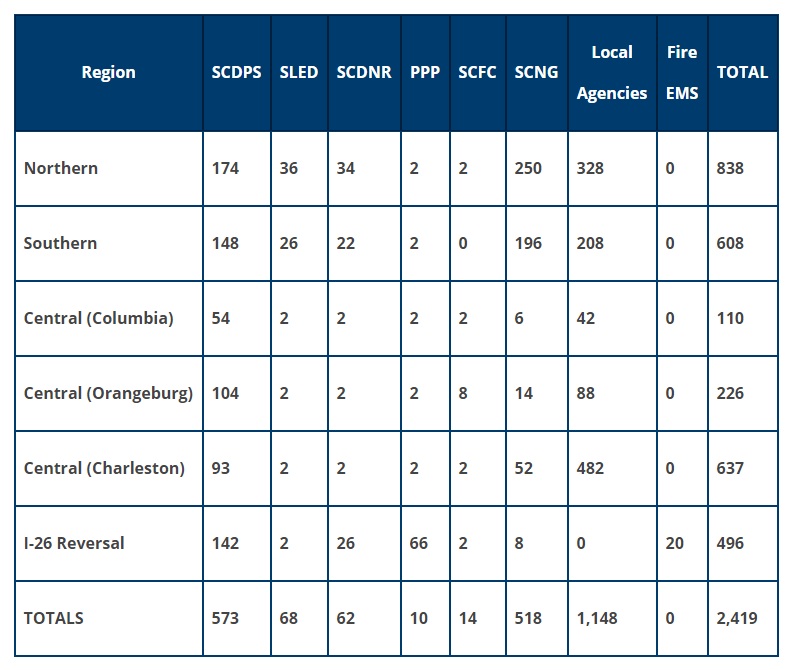Click Southern TOTAL value 608
794x670 pixels.
coord(730,243)
